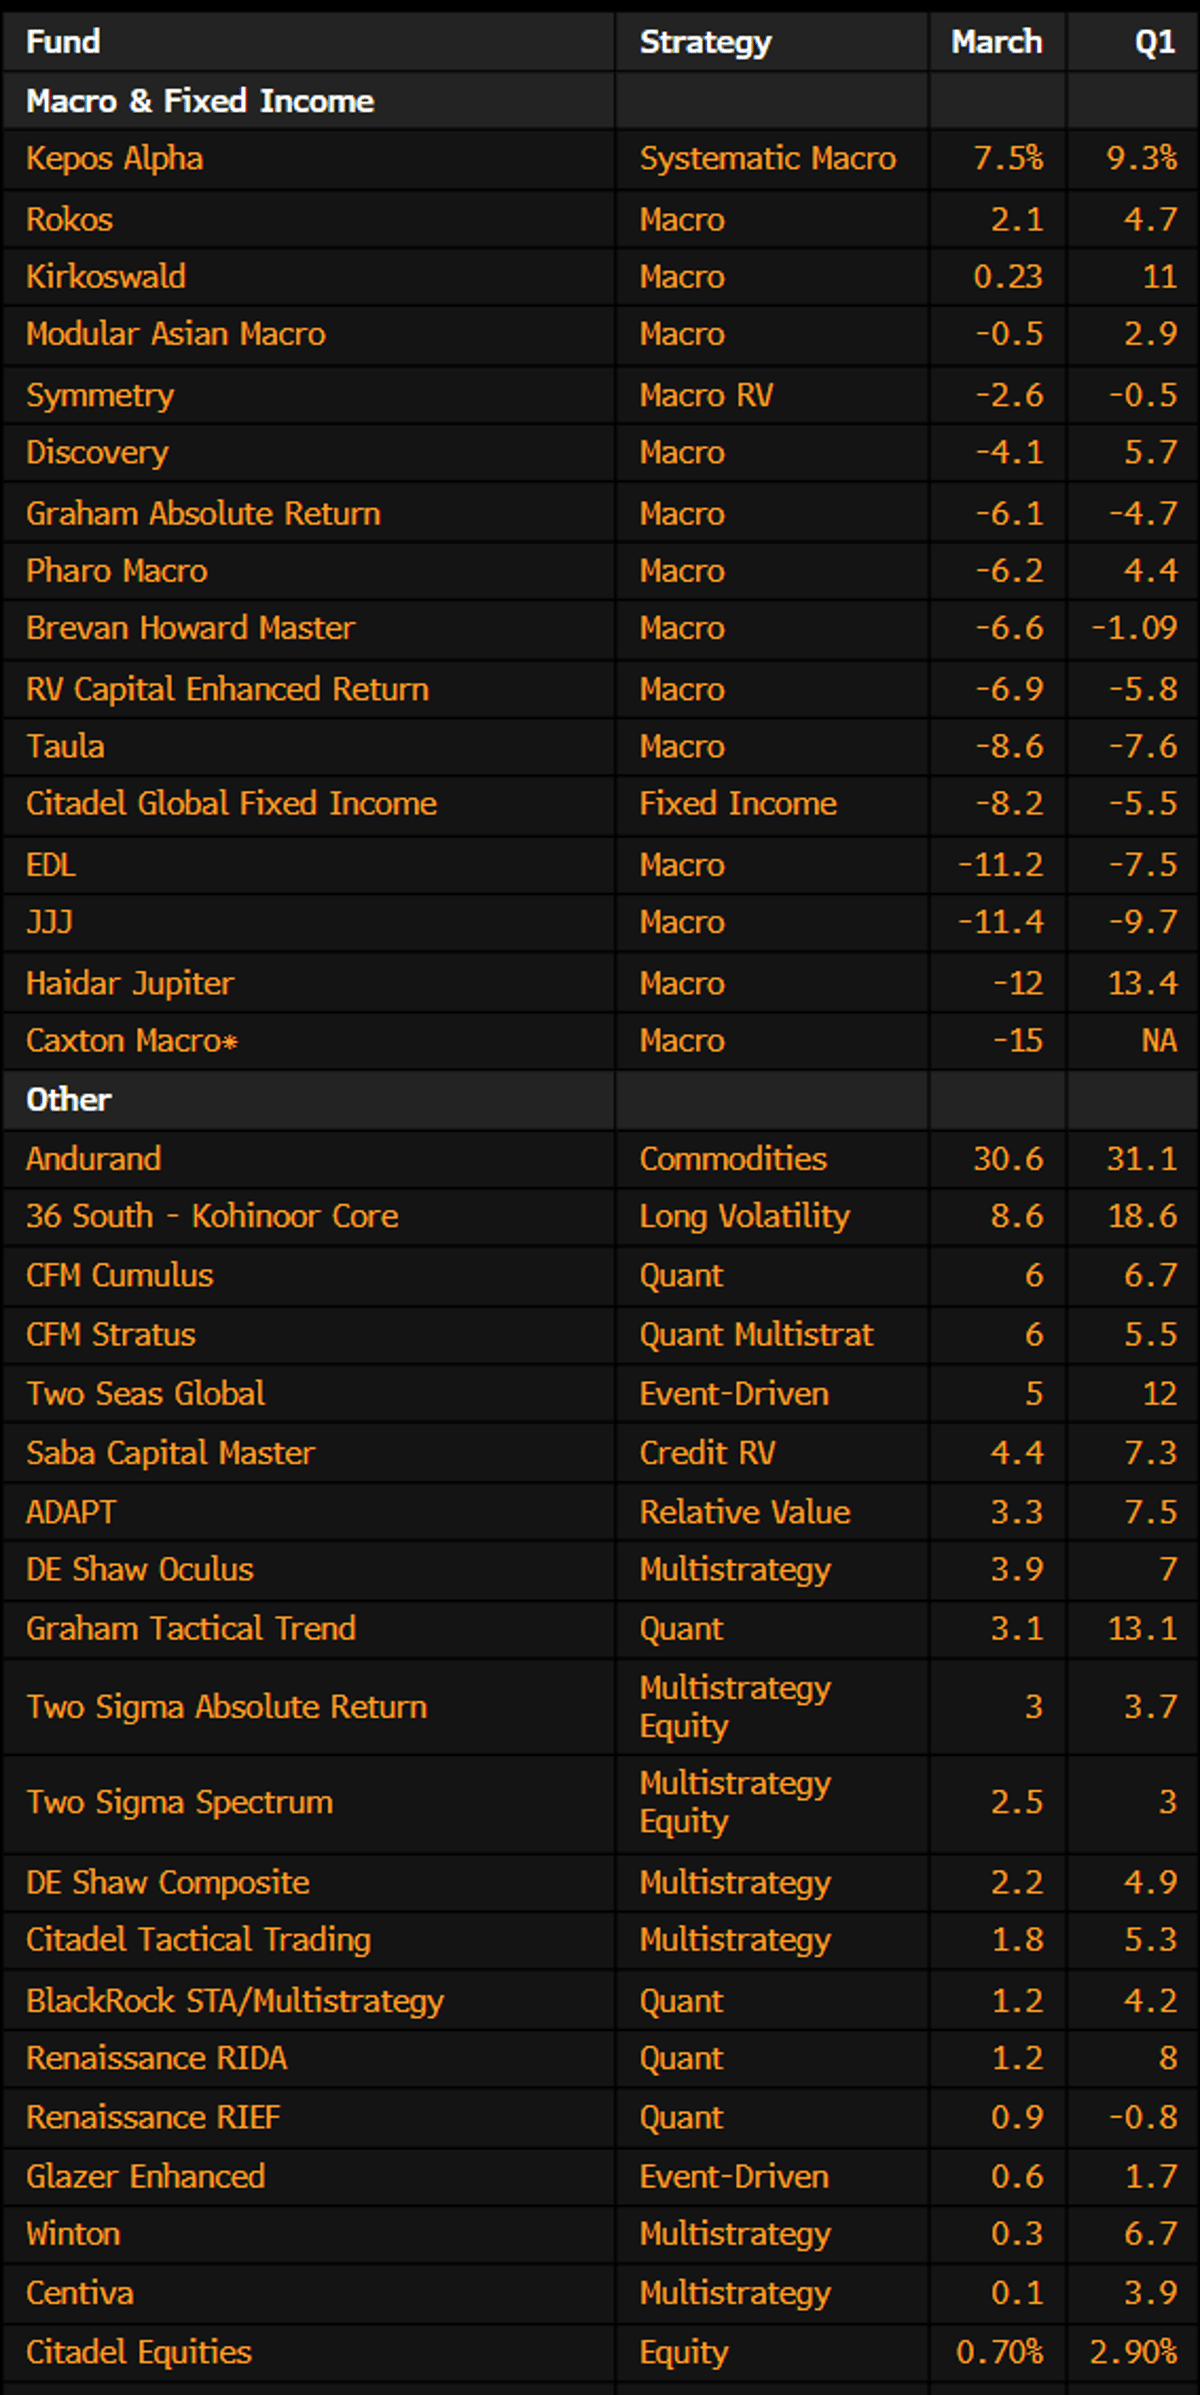This screenshot has height=2395, width=1200.
Task: Click Haidar Jupiter Q1 value 13.4
Action: (1142, 983)
